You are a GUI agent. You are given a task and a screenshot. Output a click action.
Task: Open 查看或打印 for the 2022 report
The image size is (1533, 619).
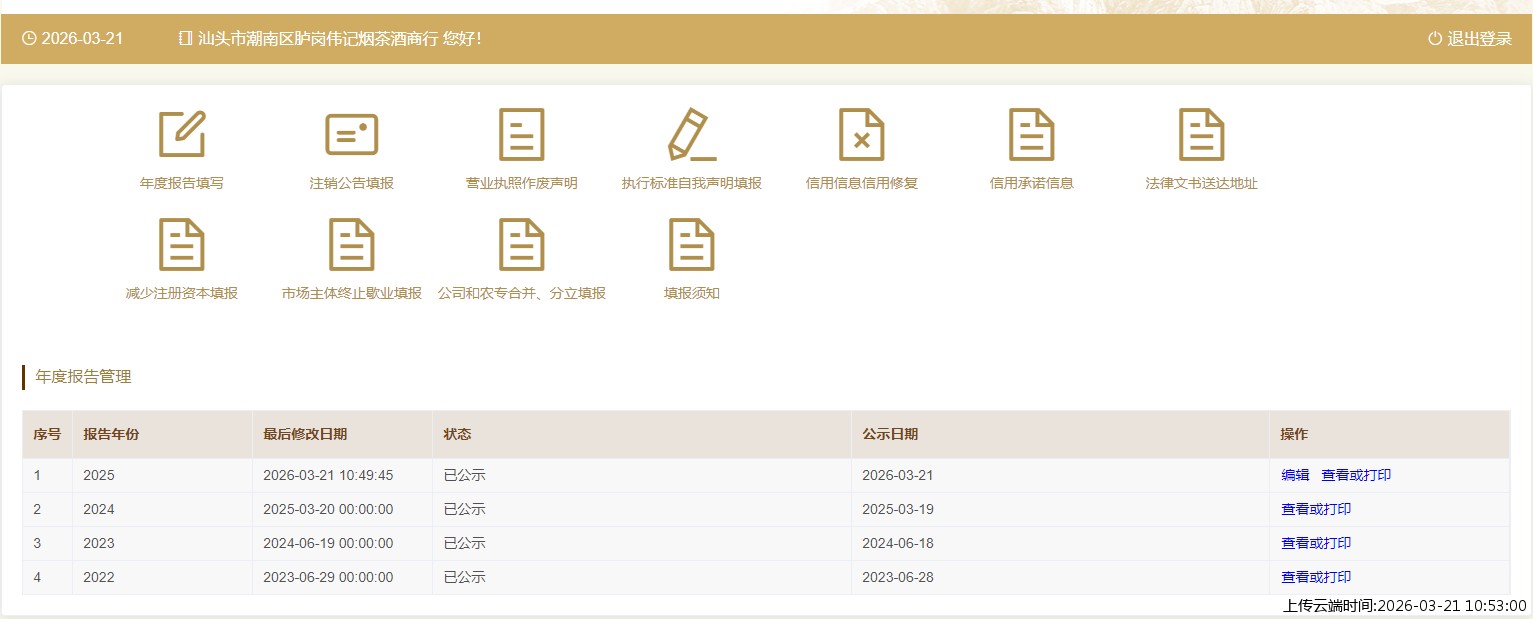(x=1316, y=577)
